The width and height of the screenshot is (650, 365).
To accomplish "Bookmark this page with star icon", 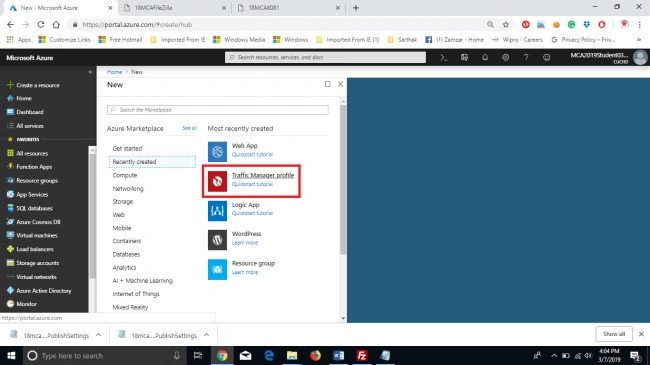I will 506,24.
